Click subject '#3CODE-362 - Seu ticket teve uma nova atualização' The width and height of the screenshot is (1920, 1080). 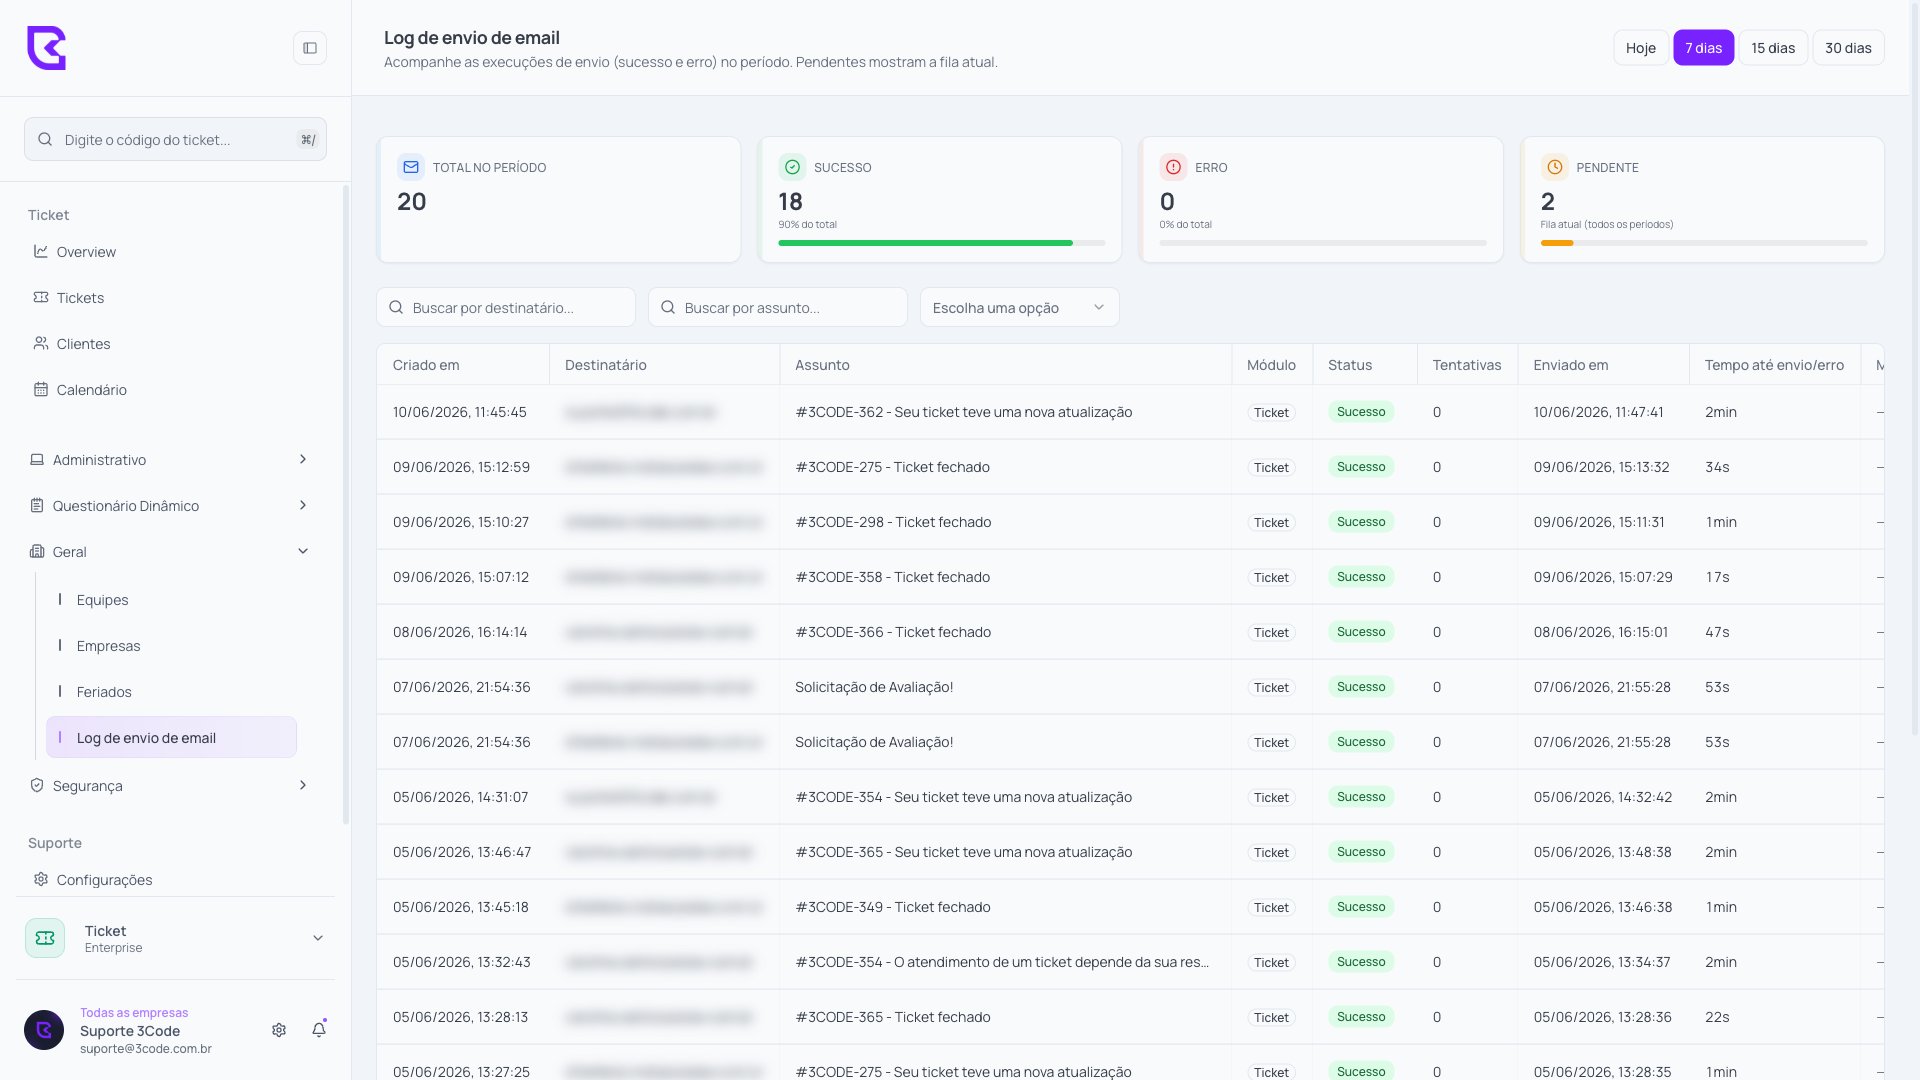tap(964, 412)
